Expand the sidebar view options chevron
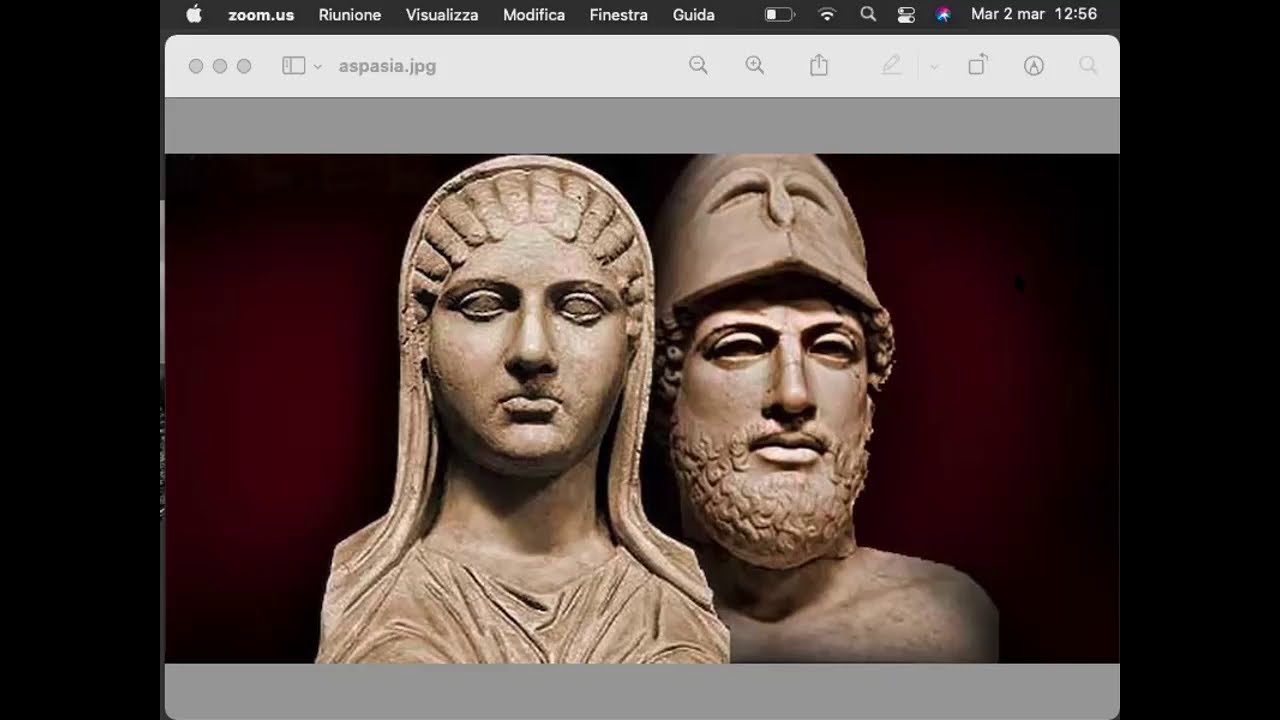The image size is (1280, 720). (x=318, y=67)
